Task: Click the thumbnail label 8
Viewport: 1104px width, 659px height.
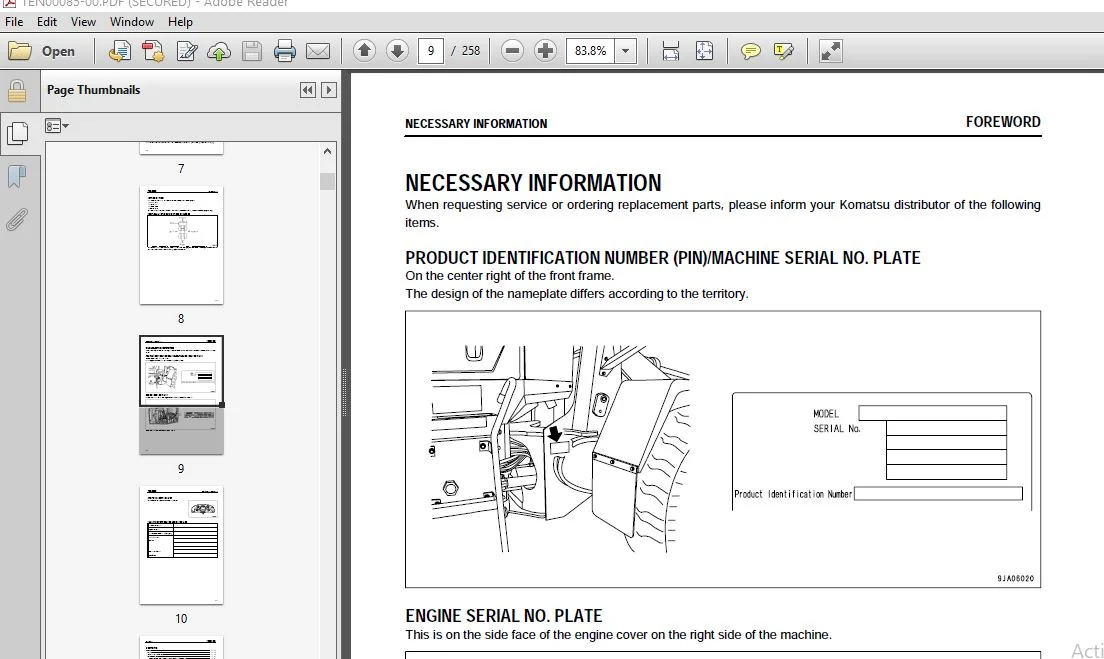Action: [x=181, y=319]
